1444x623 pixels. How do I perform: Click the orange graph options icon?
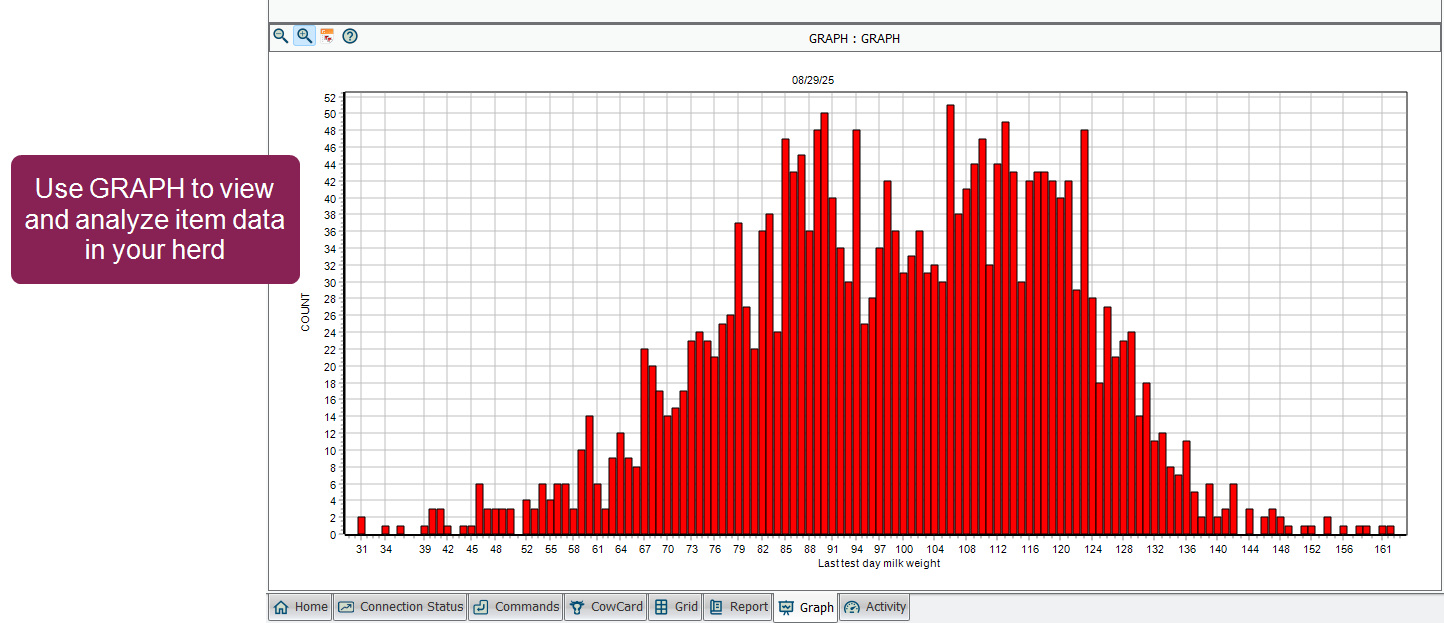(x=327, y=36)
